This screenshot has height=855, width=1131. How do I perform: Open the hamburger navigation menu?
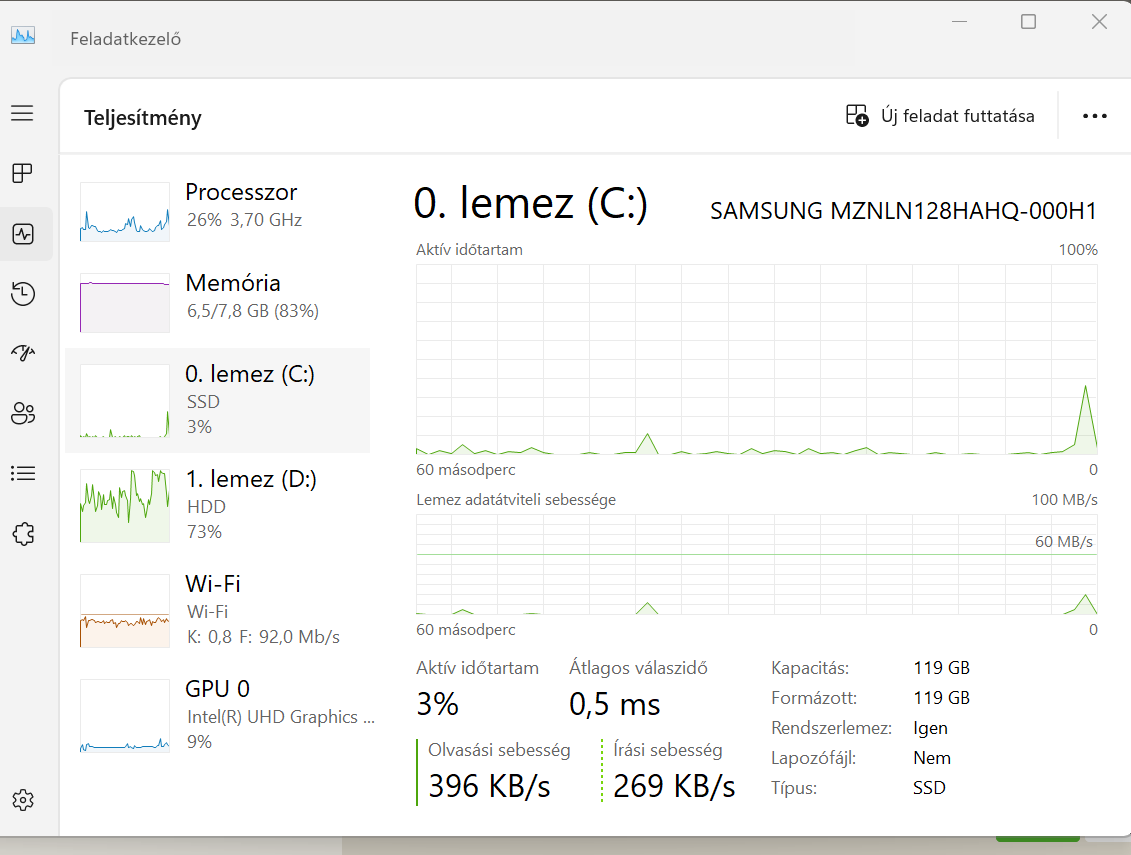[22, 113]
